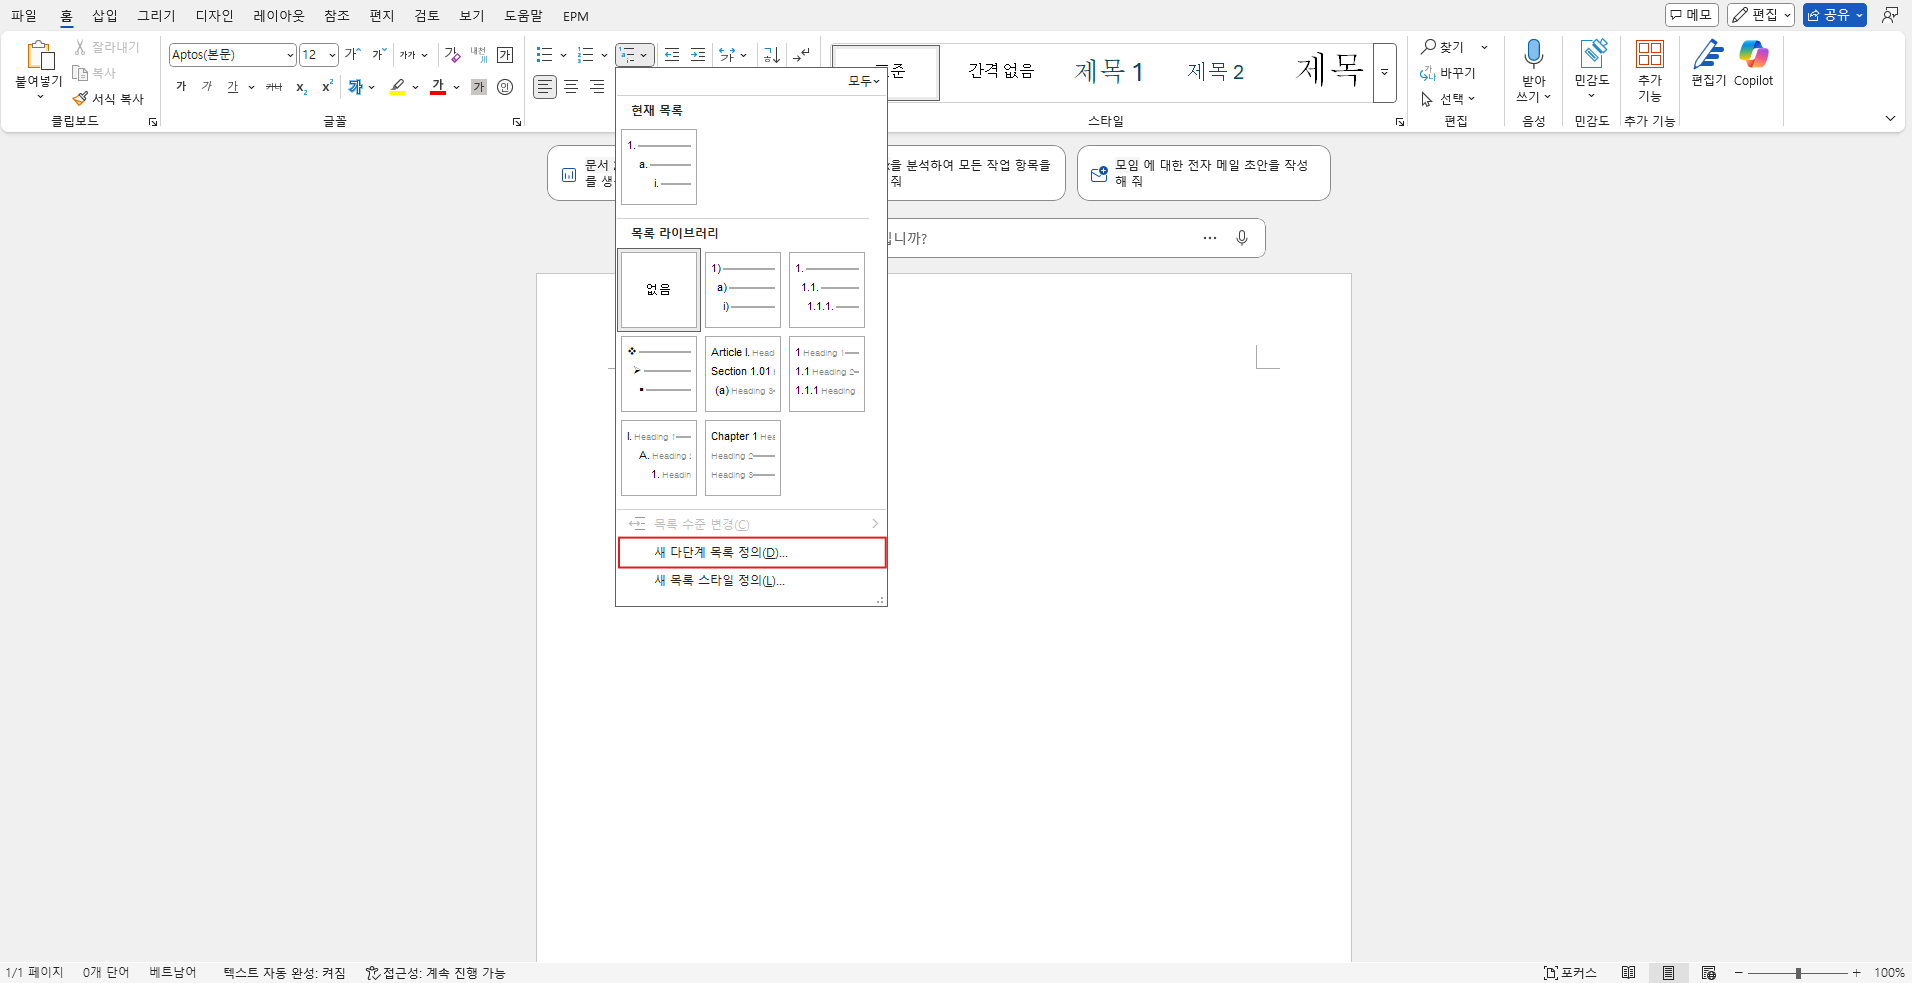1912x983 pixels.
Task: Click the Dictate microphone icon
Action: [x=1533, y=53]
